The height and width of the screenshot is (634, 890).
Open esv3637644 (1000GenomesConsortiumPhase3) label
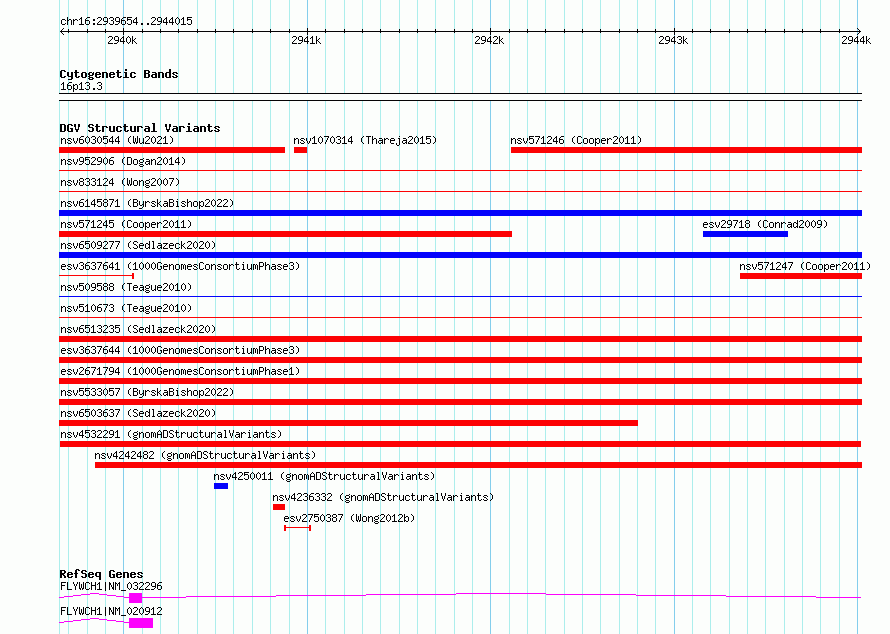point(180,350)
